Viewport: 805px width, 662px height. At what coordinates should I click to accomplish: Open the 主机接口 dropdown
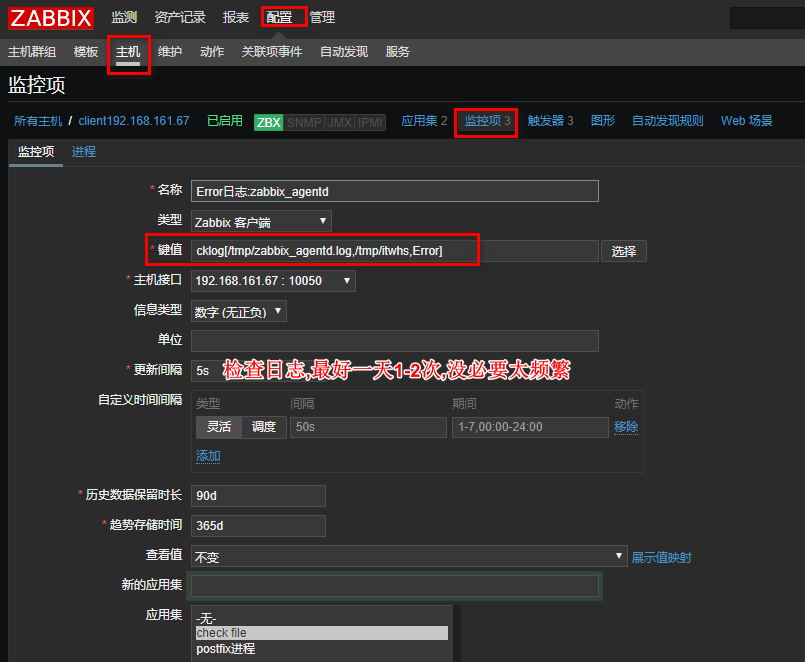(273, 281)
